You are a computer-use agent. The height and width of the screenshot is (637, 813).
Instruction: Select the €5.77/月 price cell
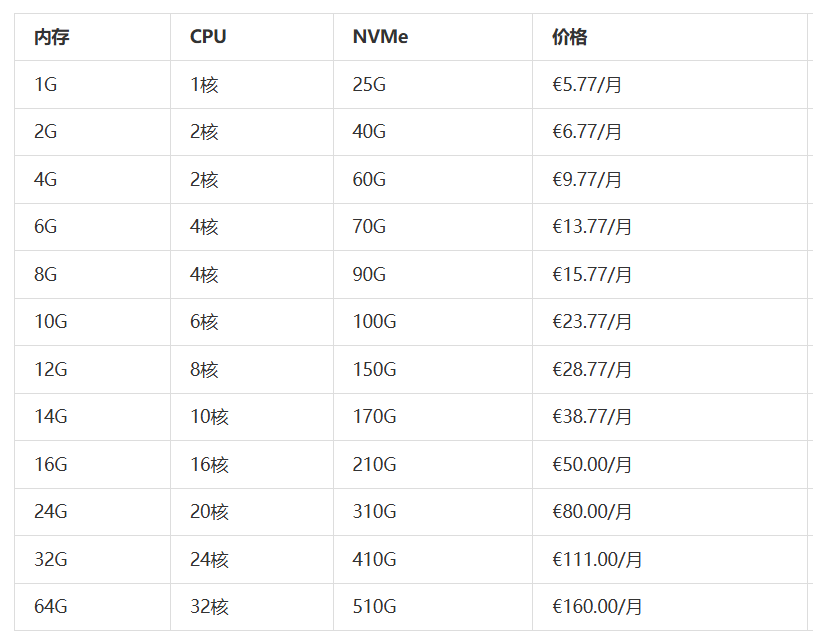[x=587, y=85]
